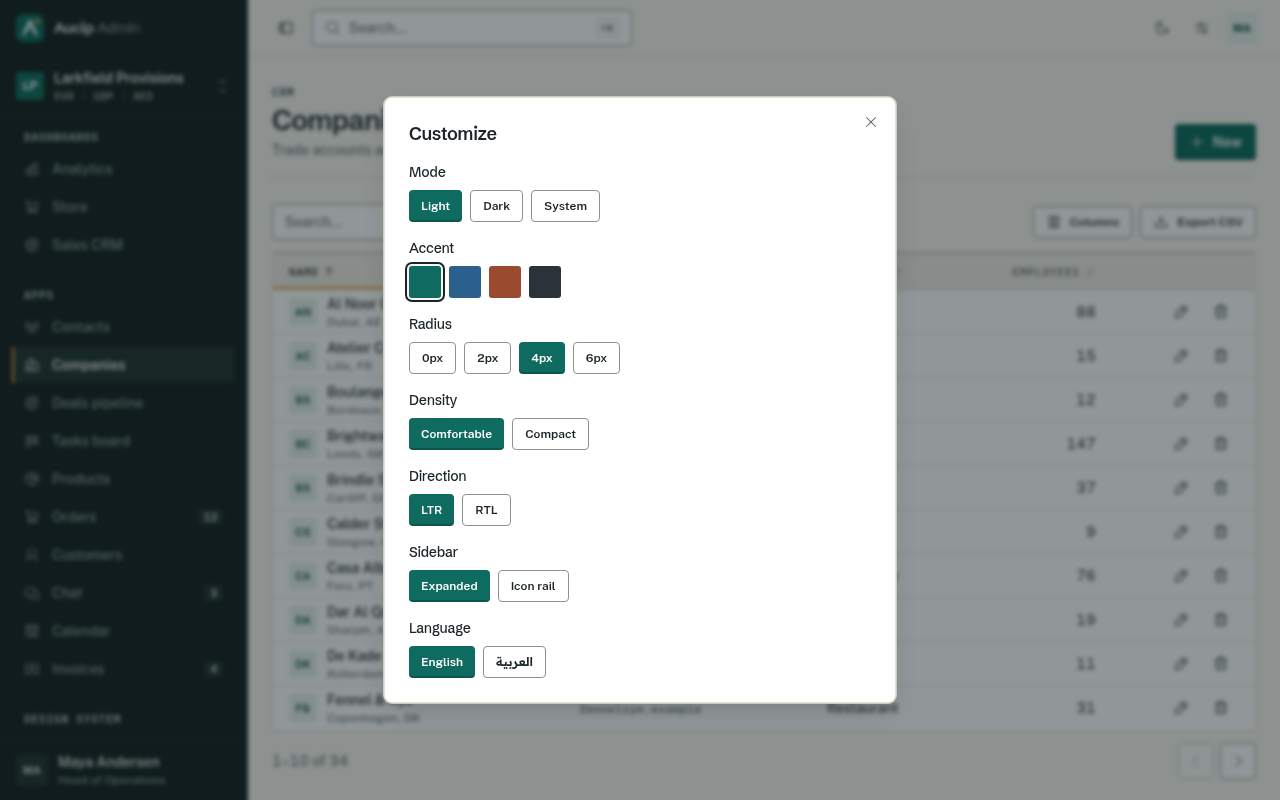Image resolution: width=1280 pixels, height=800 pixels.
Task: Open the Columns button
Action: coord(1082,222)
